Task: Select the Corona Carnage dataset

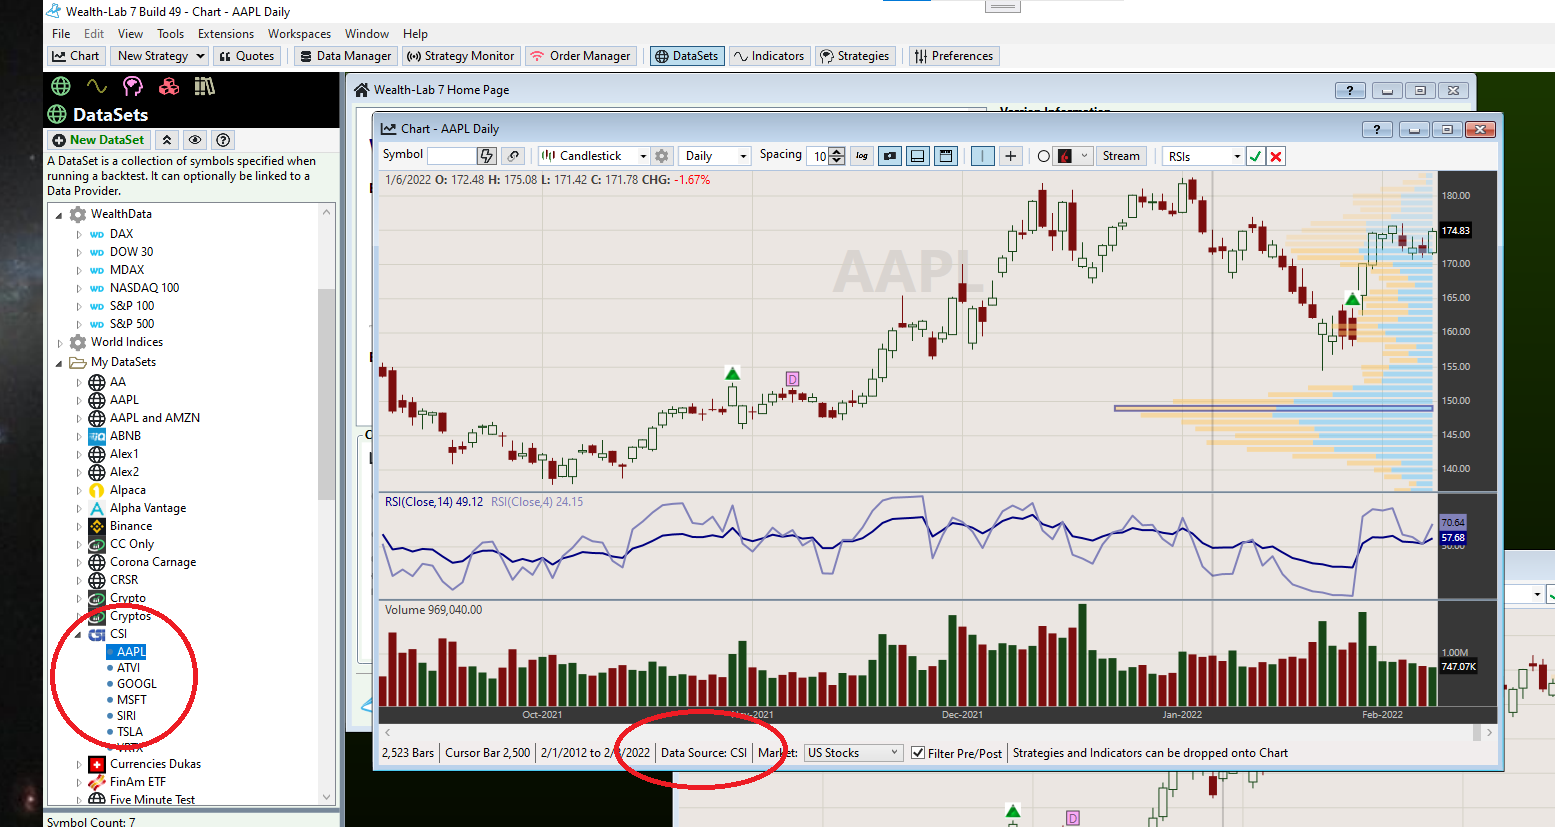Action: [x=153, y=562]
